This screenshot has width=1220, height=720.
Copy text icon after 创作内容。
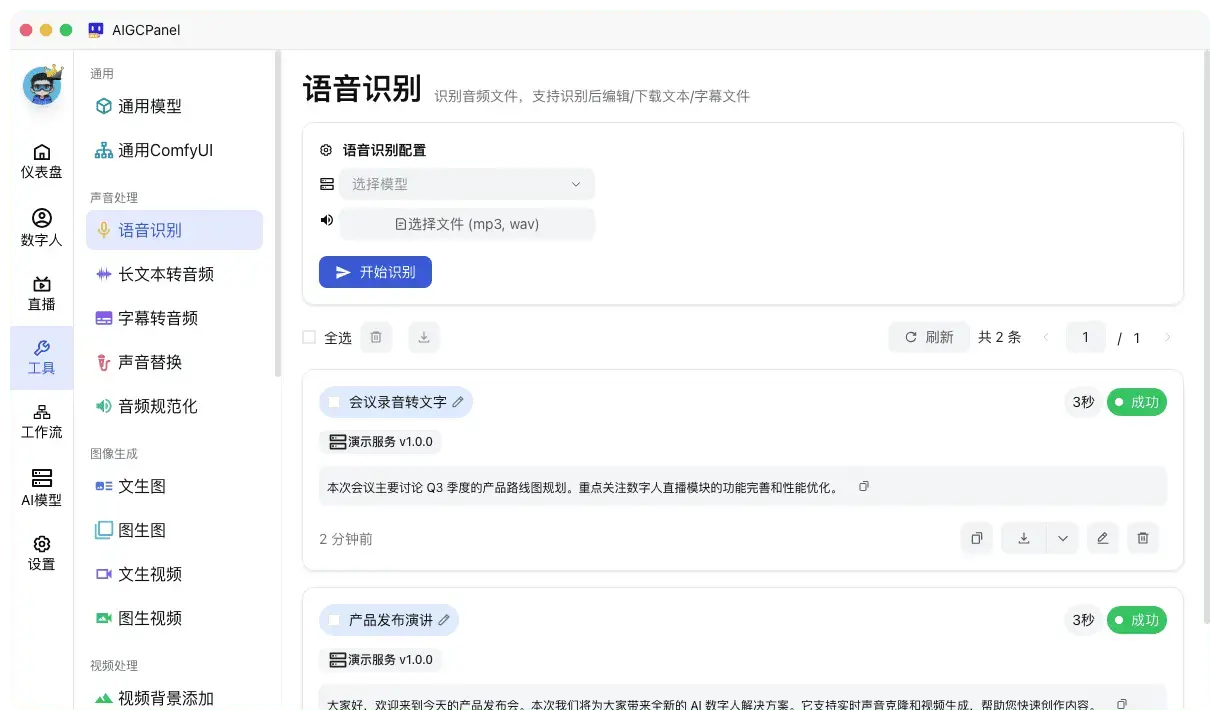coord(1122,704)
